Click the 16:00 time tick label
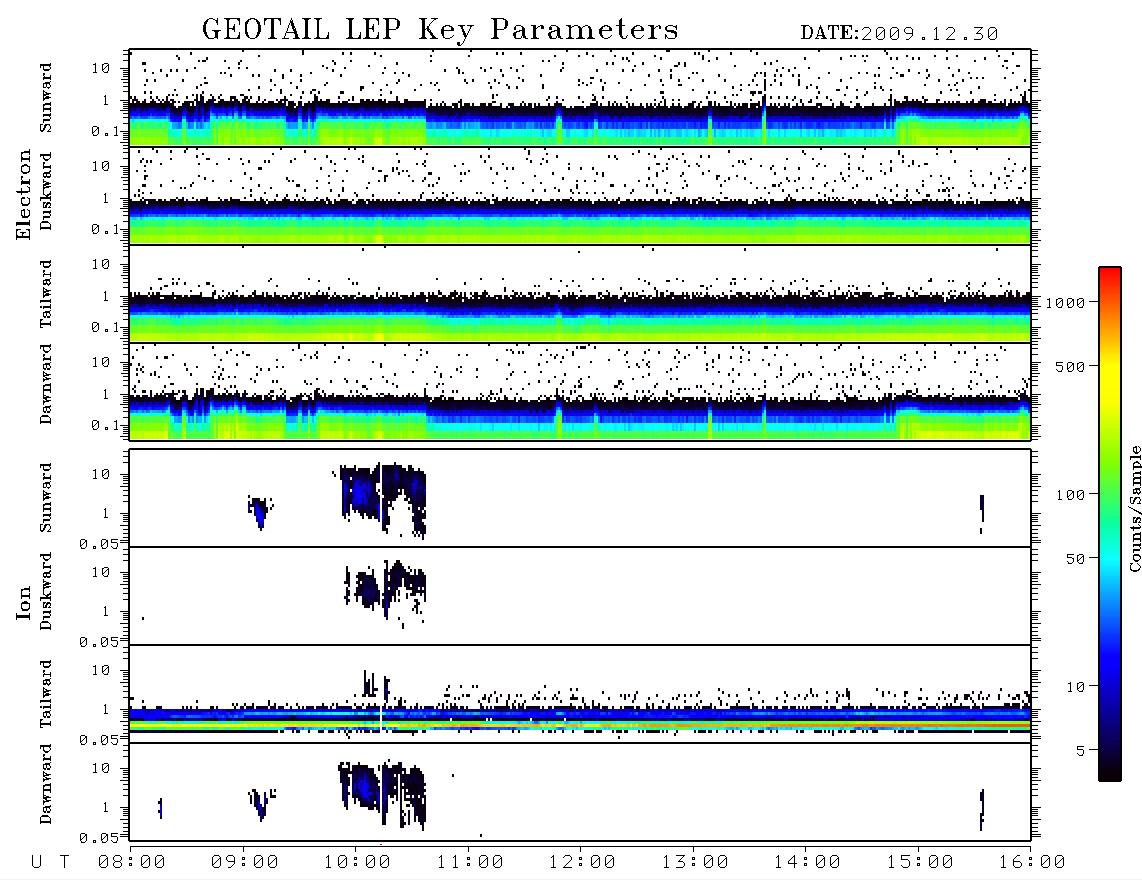 click(1032, 863)
